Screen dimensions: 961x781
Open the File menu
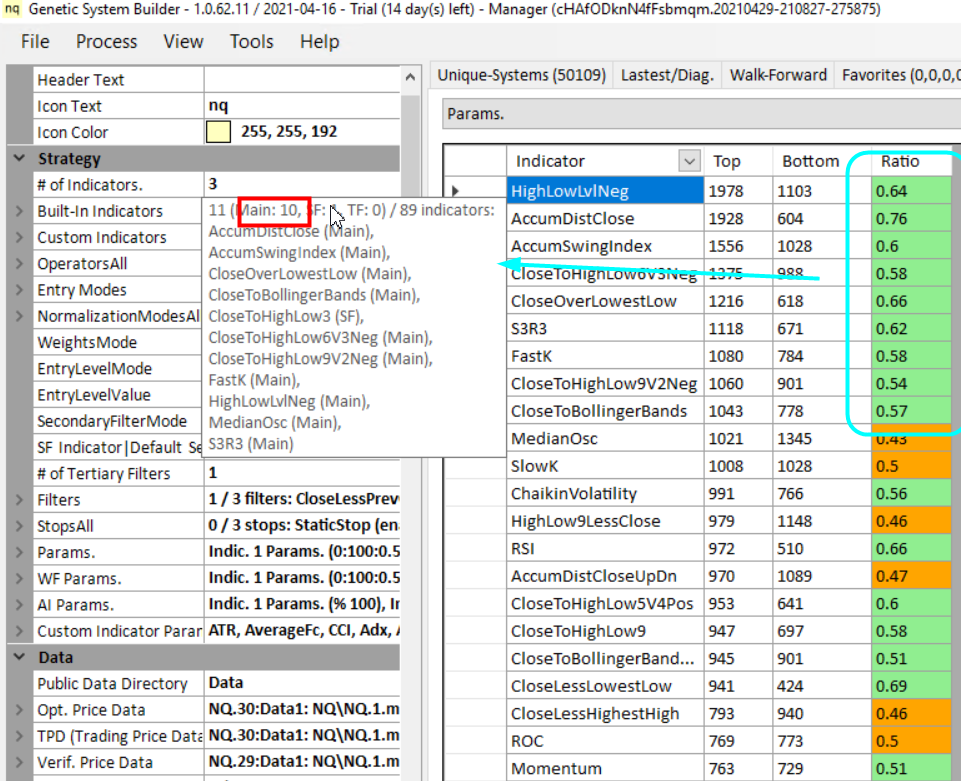click(x=35, y=42)
